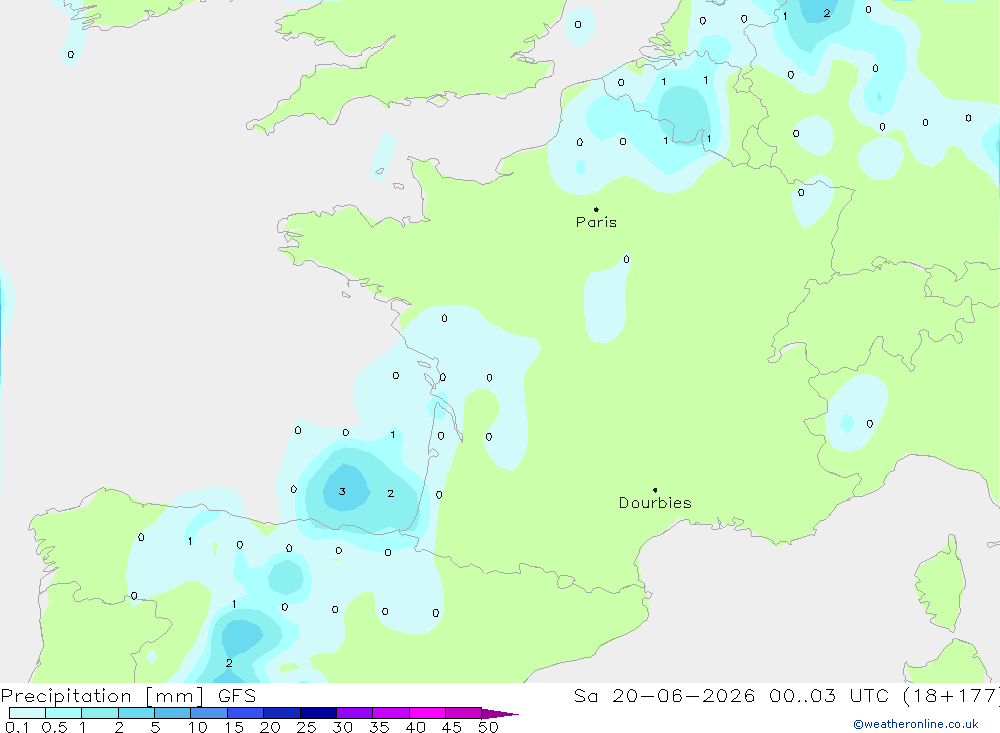Select the 45–50 mm magenta legend swatch
Screen dimensions: 1000x733
(x=463, y=713)
